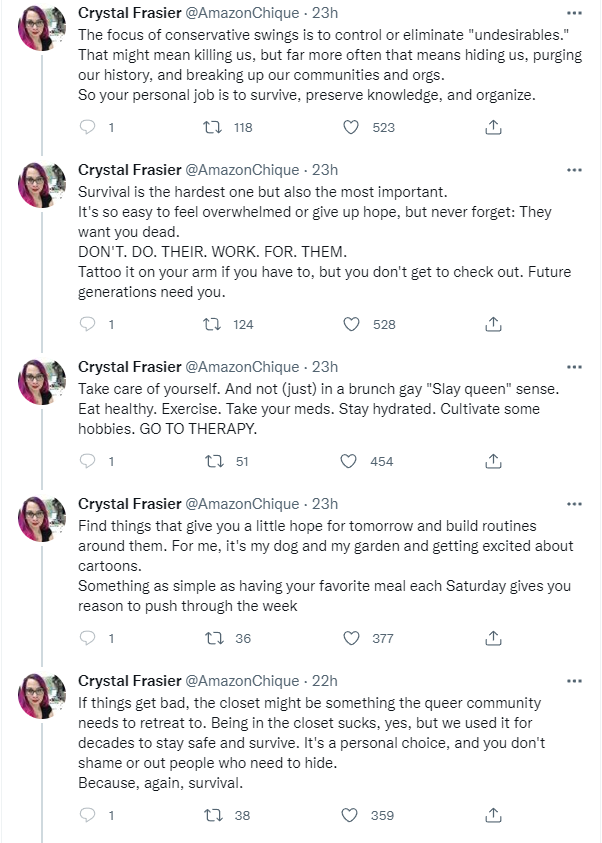Retweet the 'Survival is the hardest' tweet

212,324
